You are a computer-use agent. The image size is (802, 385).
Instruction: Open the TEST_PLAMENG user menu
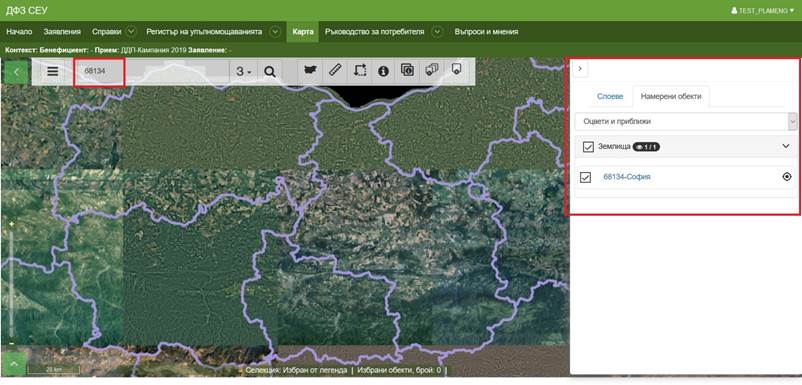(x=763, y=10)
